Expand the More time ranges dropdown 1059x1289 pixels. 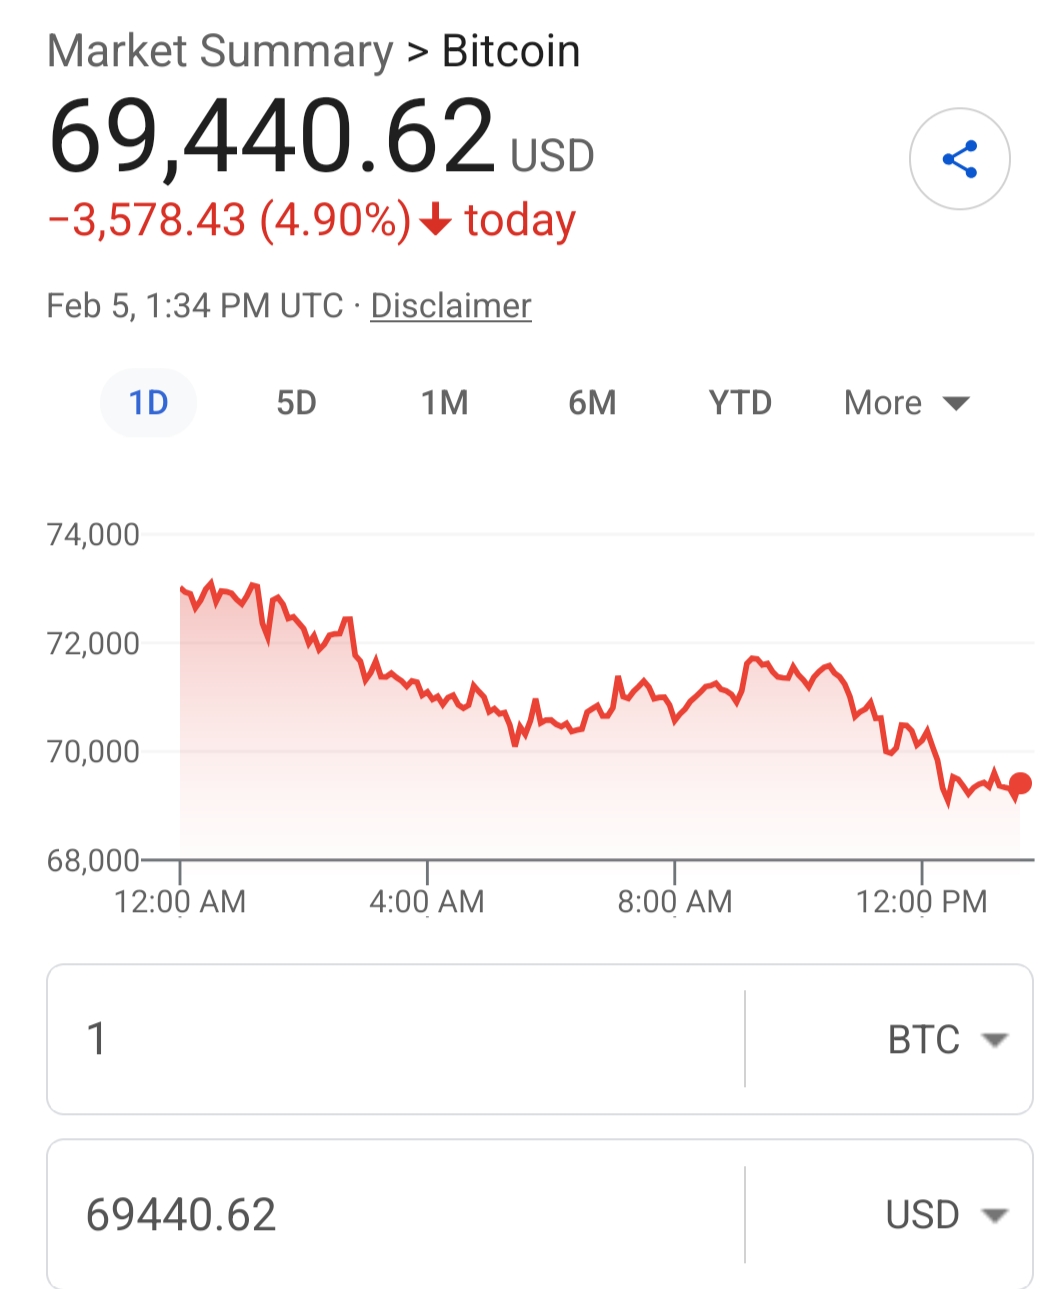[x=906, y=403]
